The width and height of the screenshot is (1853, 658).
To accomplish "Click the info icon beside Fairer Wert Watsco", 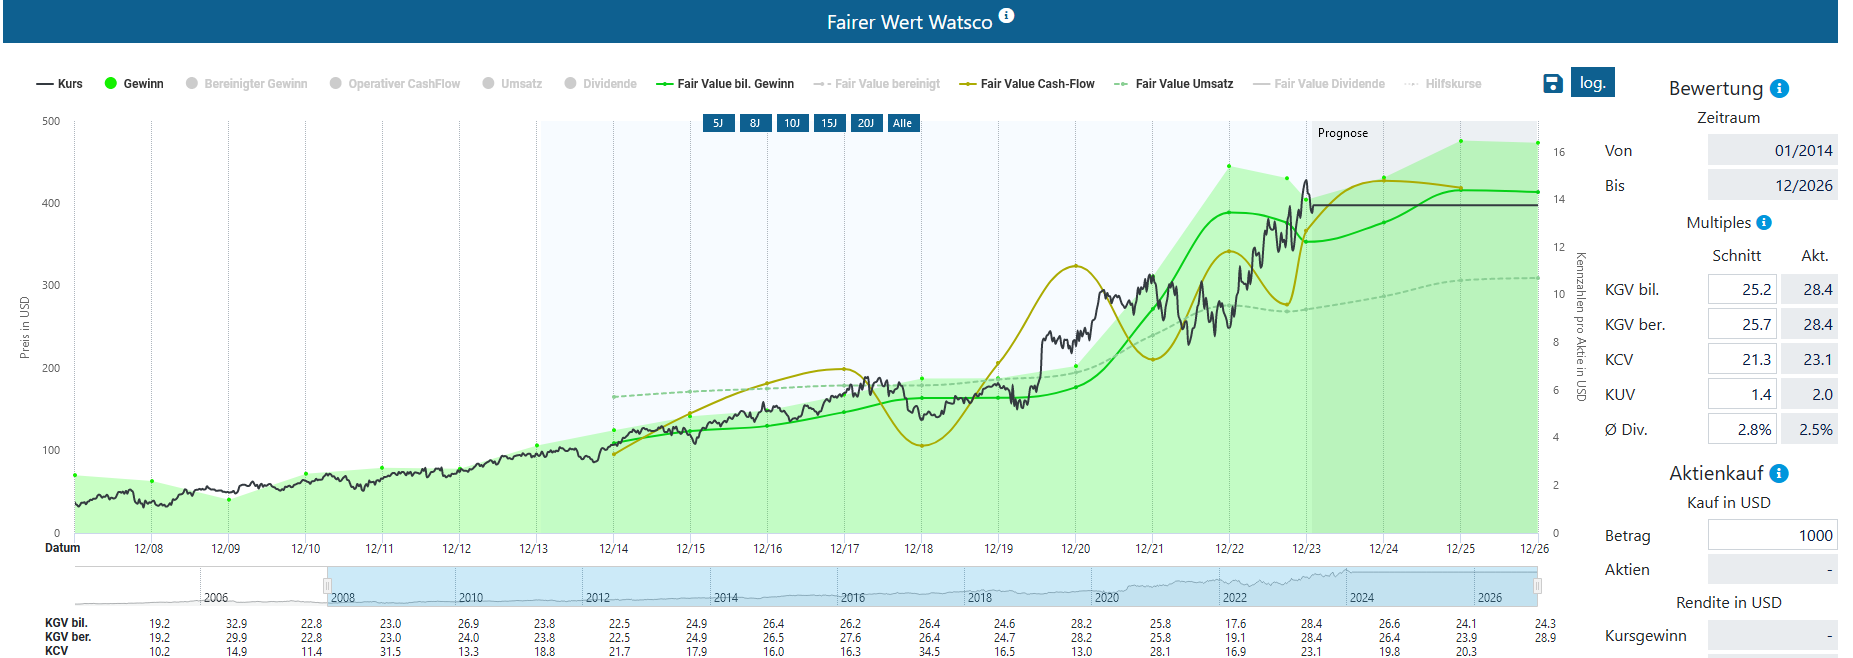I will (1007, 15).
